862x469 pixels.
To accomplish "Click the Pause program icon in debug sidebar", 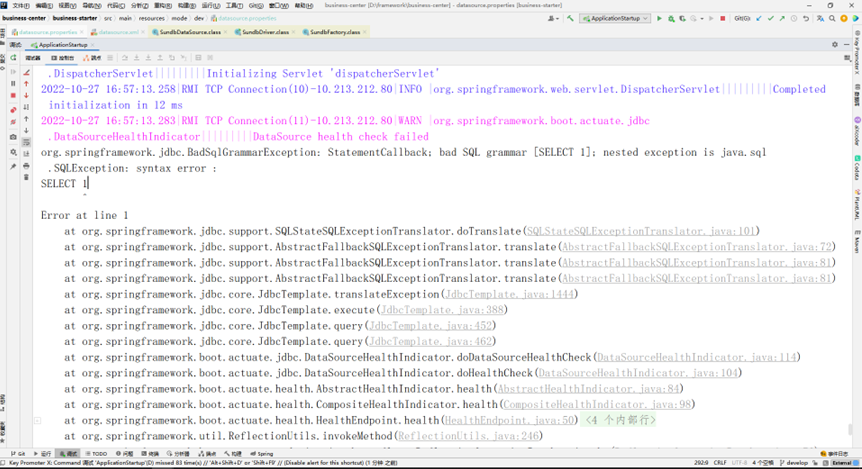I will point(13,84).
